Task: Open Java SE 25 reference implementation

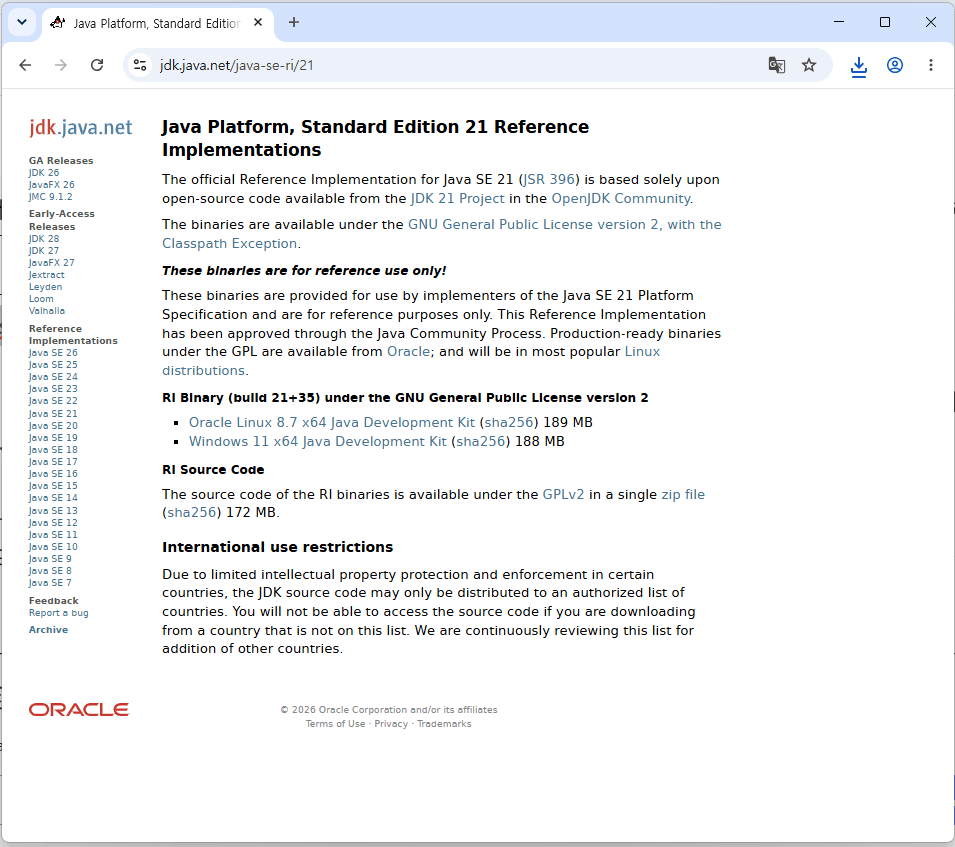Action: pyautogui.click(x=53, y=365)
